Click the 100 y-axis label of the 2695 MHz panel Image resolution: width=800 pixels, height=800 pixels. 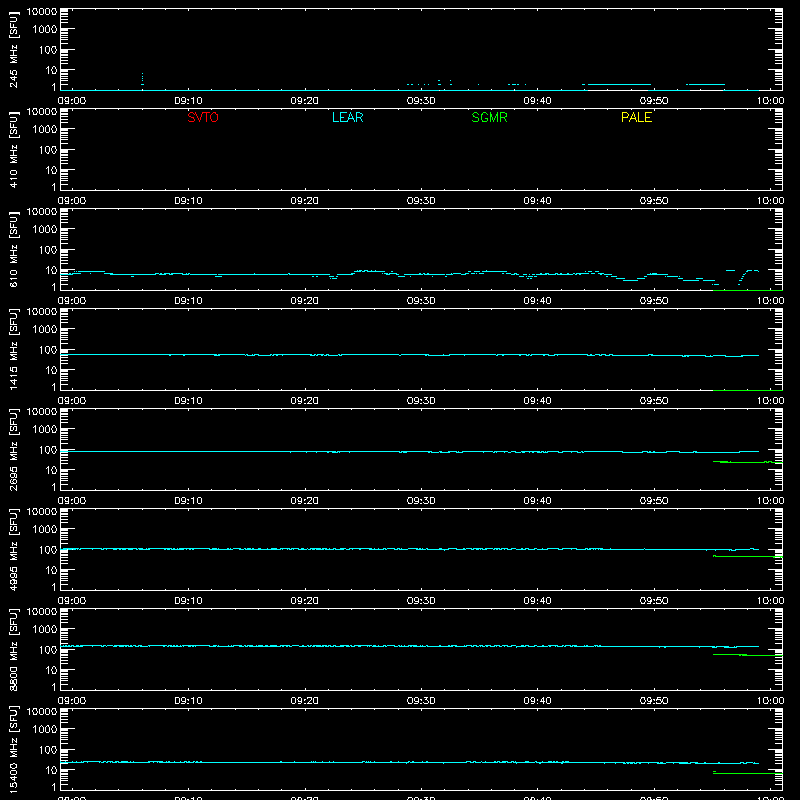point(48,450)
